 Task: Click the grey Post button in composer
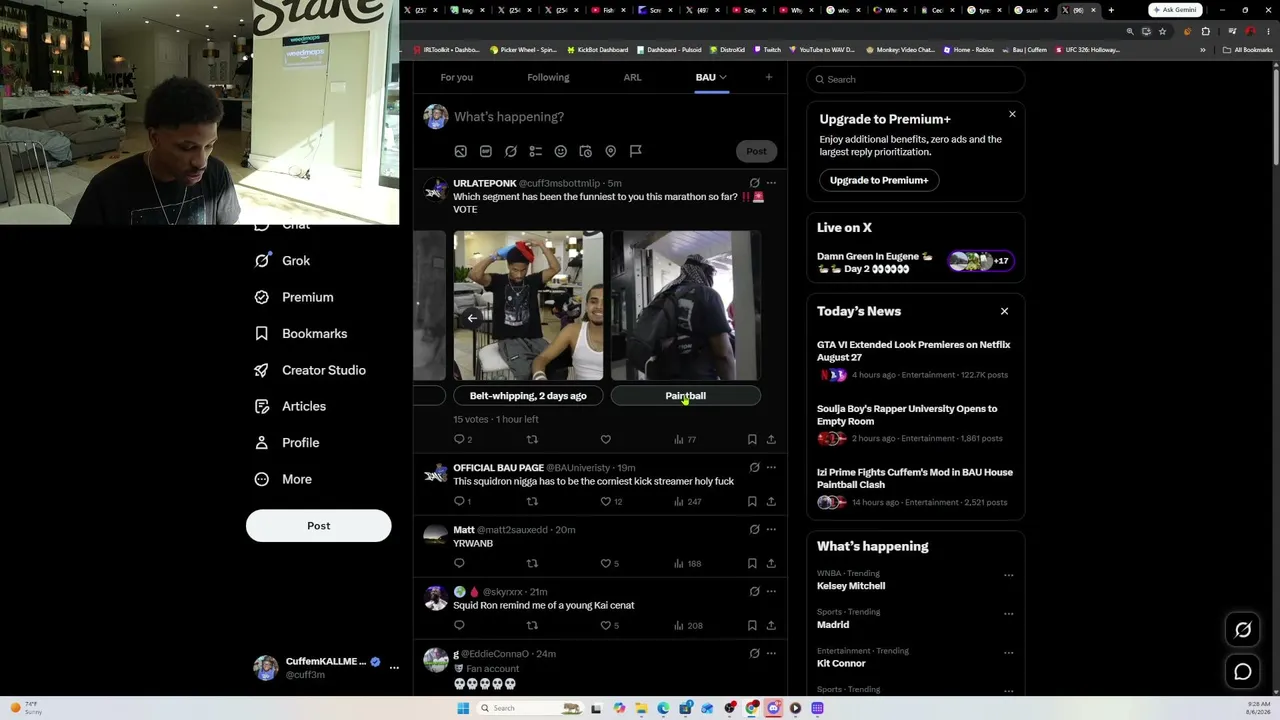tap(756, 151)
